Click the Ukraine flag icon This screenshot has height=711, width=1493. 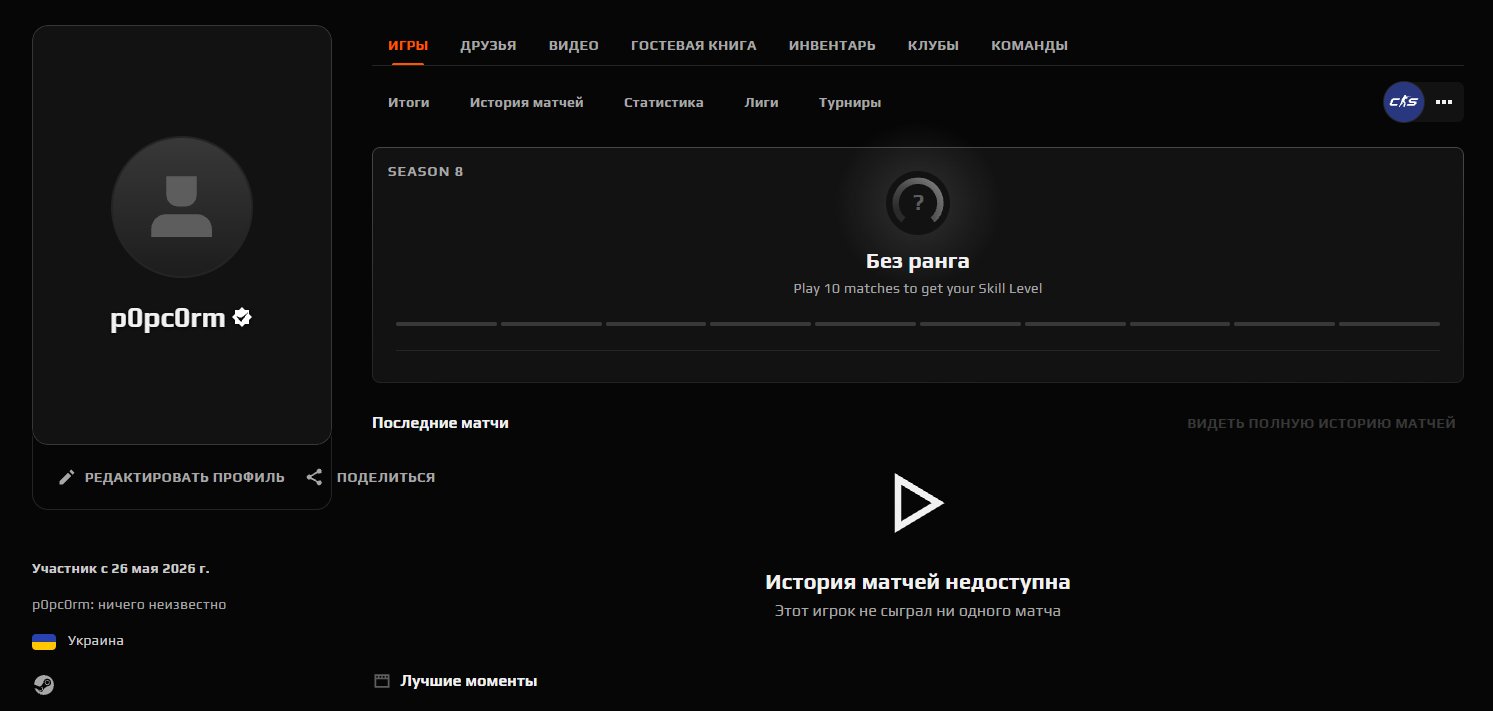click(44, 641)
